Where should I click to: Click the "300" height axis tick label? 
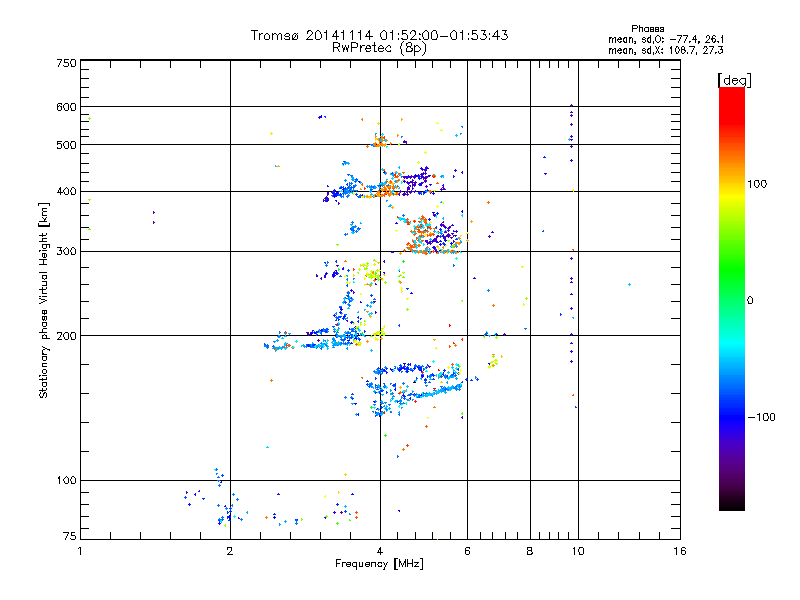click(x=66, y=251)
